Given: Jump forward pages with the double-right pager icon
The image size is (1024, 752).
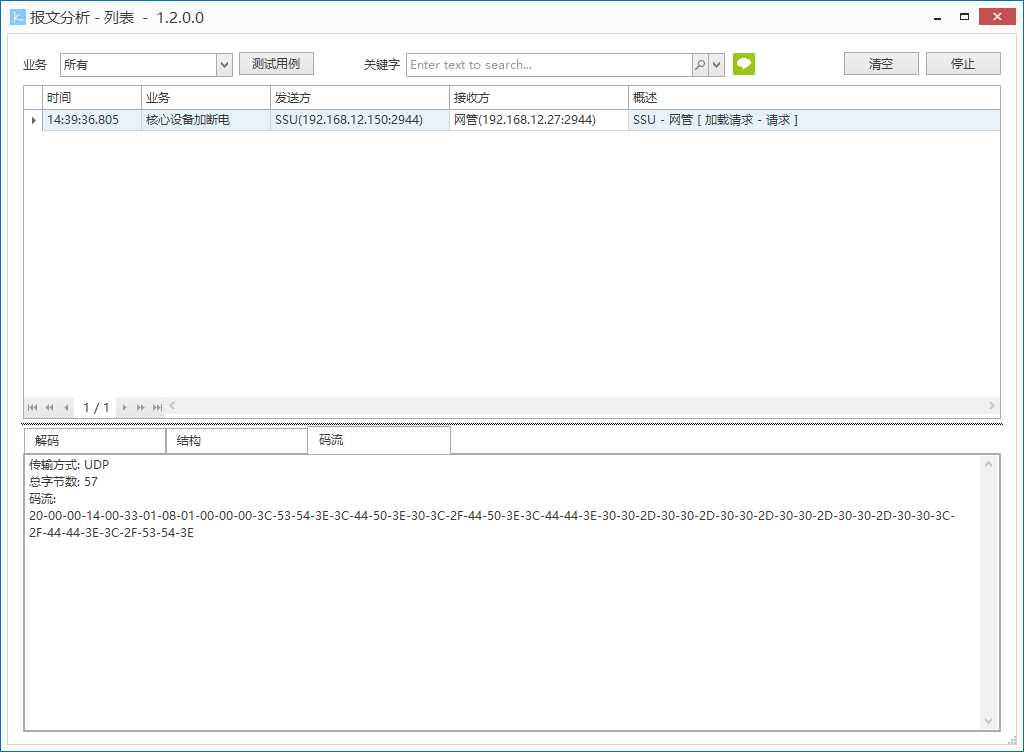Looking at the screenshot, I should click(x=140, y=407).
